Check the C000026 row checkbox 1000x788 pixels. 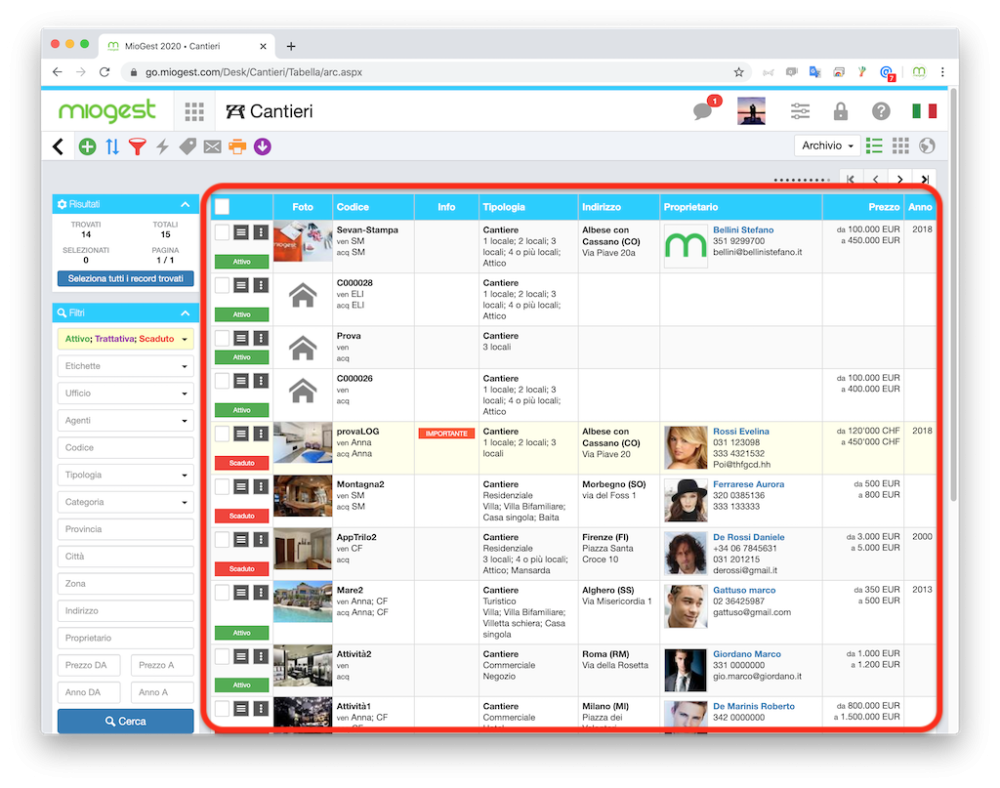[221, 381]
